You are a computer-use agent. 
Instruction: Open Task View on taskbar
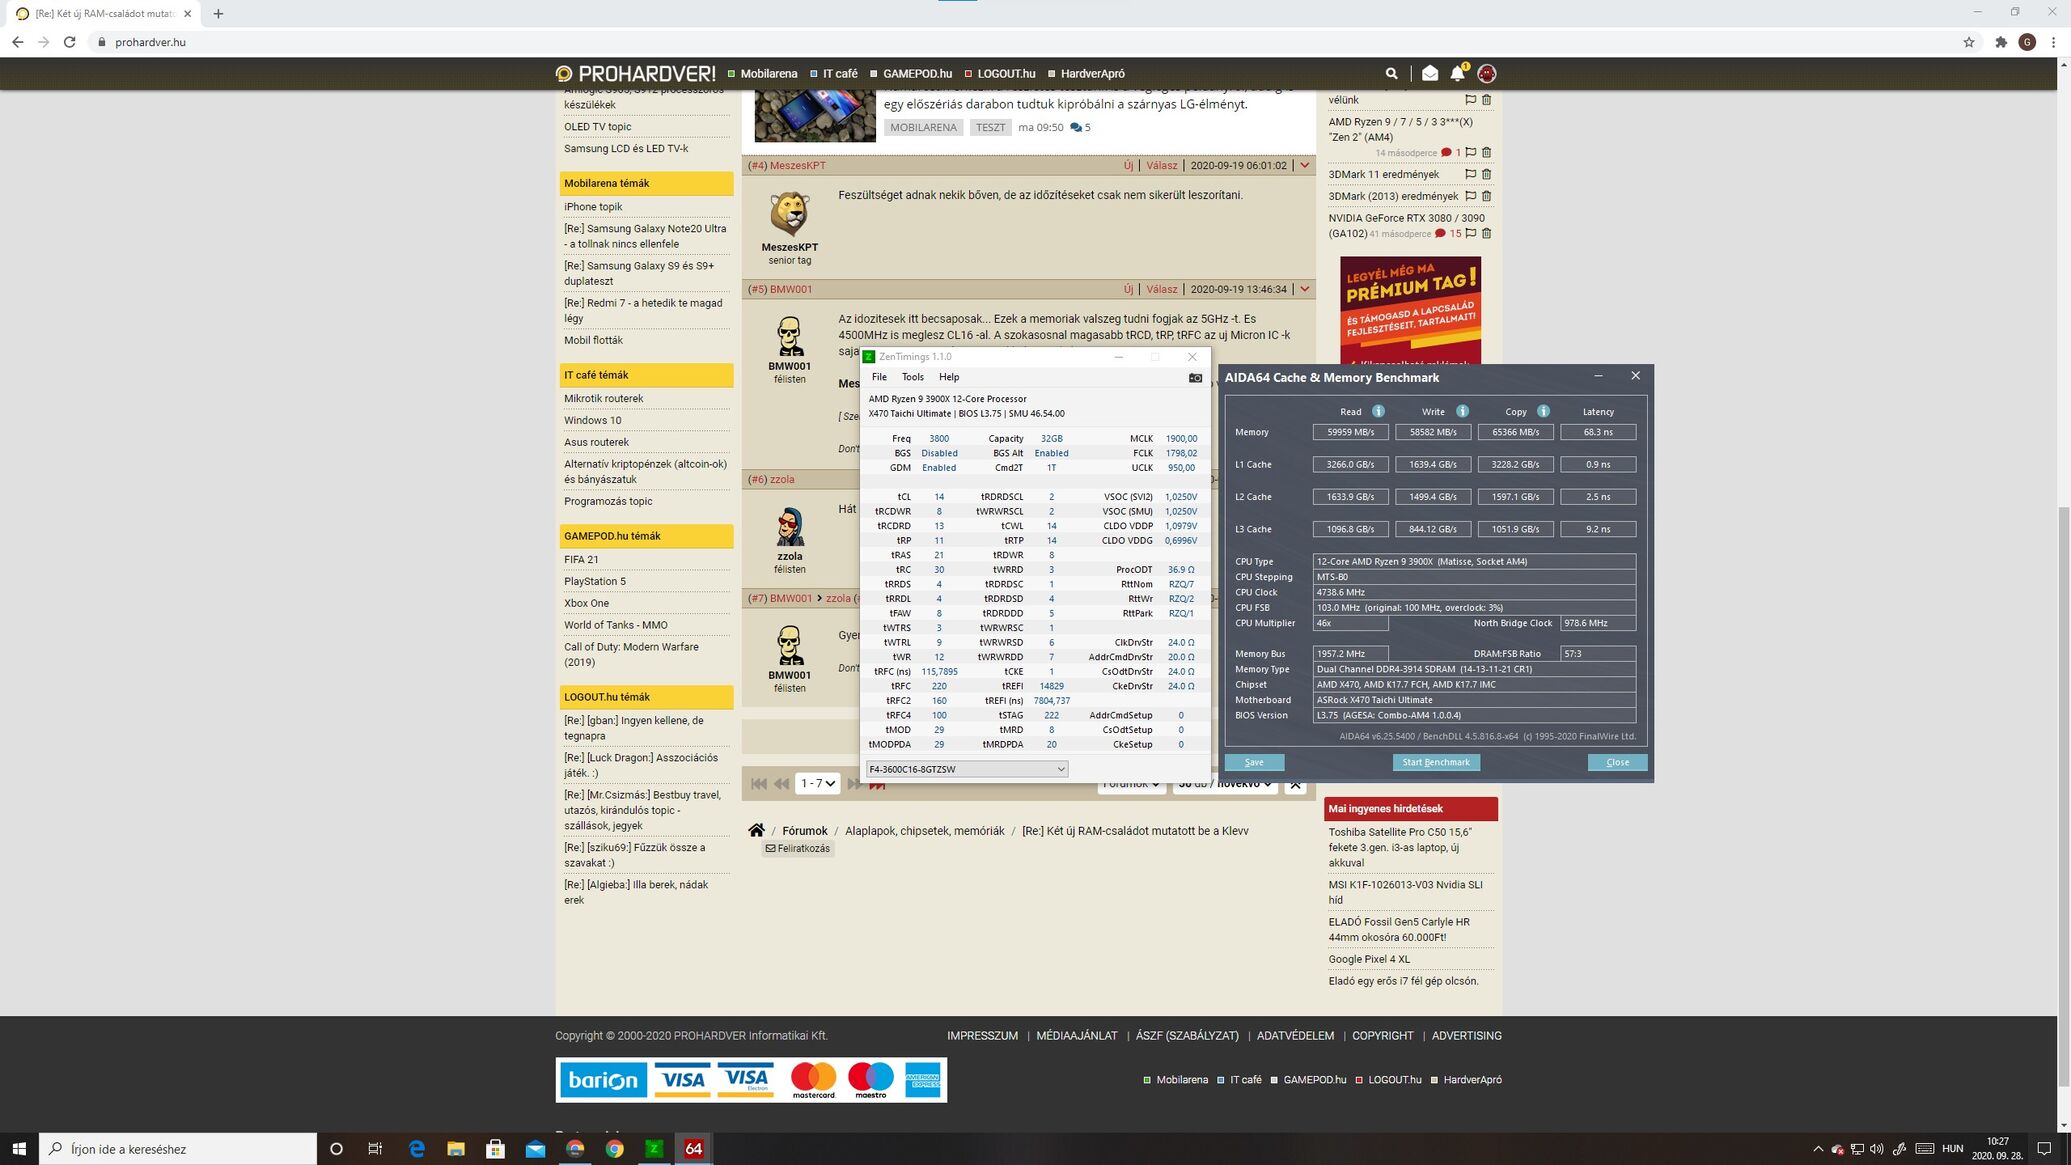(x=375, y=1149)
